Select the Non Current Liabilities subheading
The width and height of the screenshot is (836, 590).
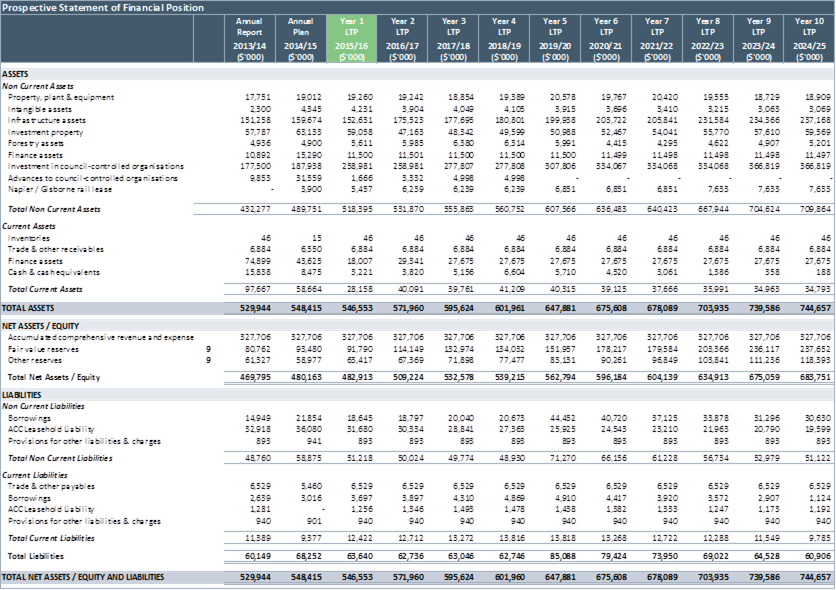[x=43, y=406]
